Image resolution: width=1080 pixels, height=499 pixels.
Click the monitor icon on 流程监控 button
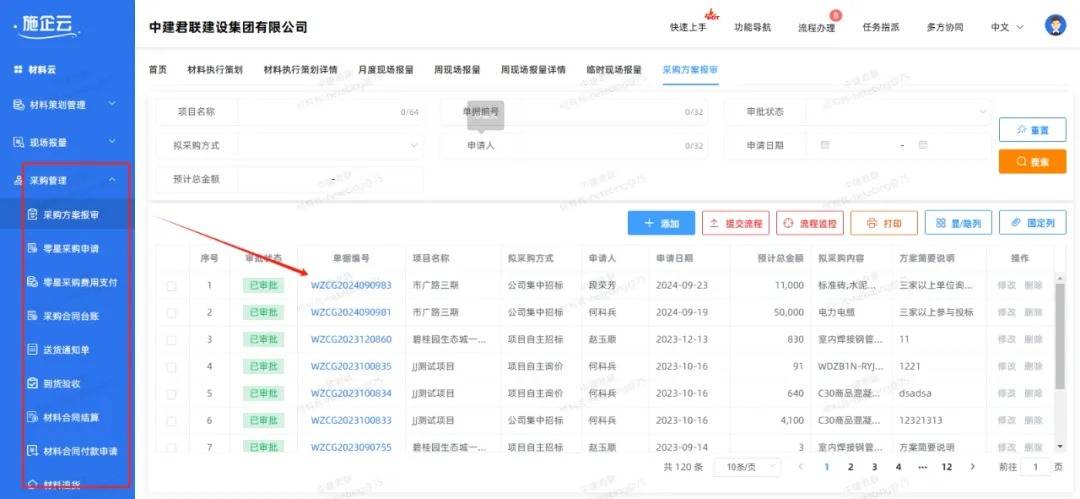(x=789, y=223)
